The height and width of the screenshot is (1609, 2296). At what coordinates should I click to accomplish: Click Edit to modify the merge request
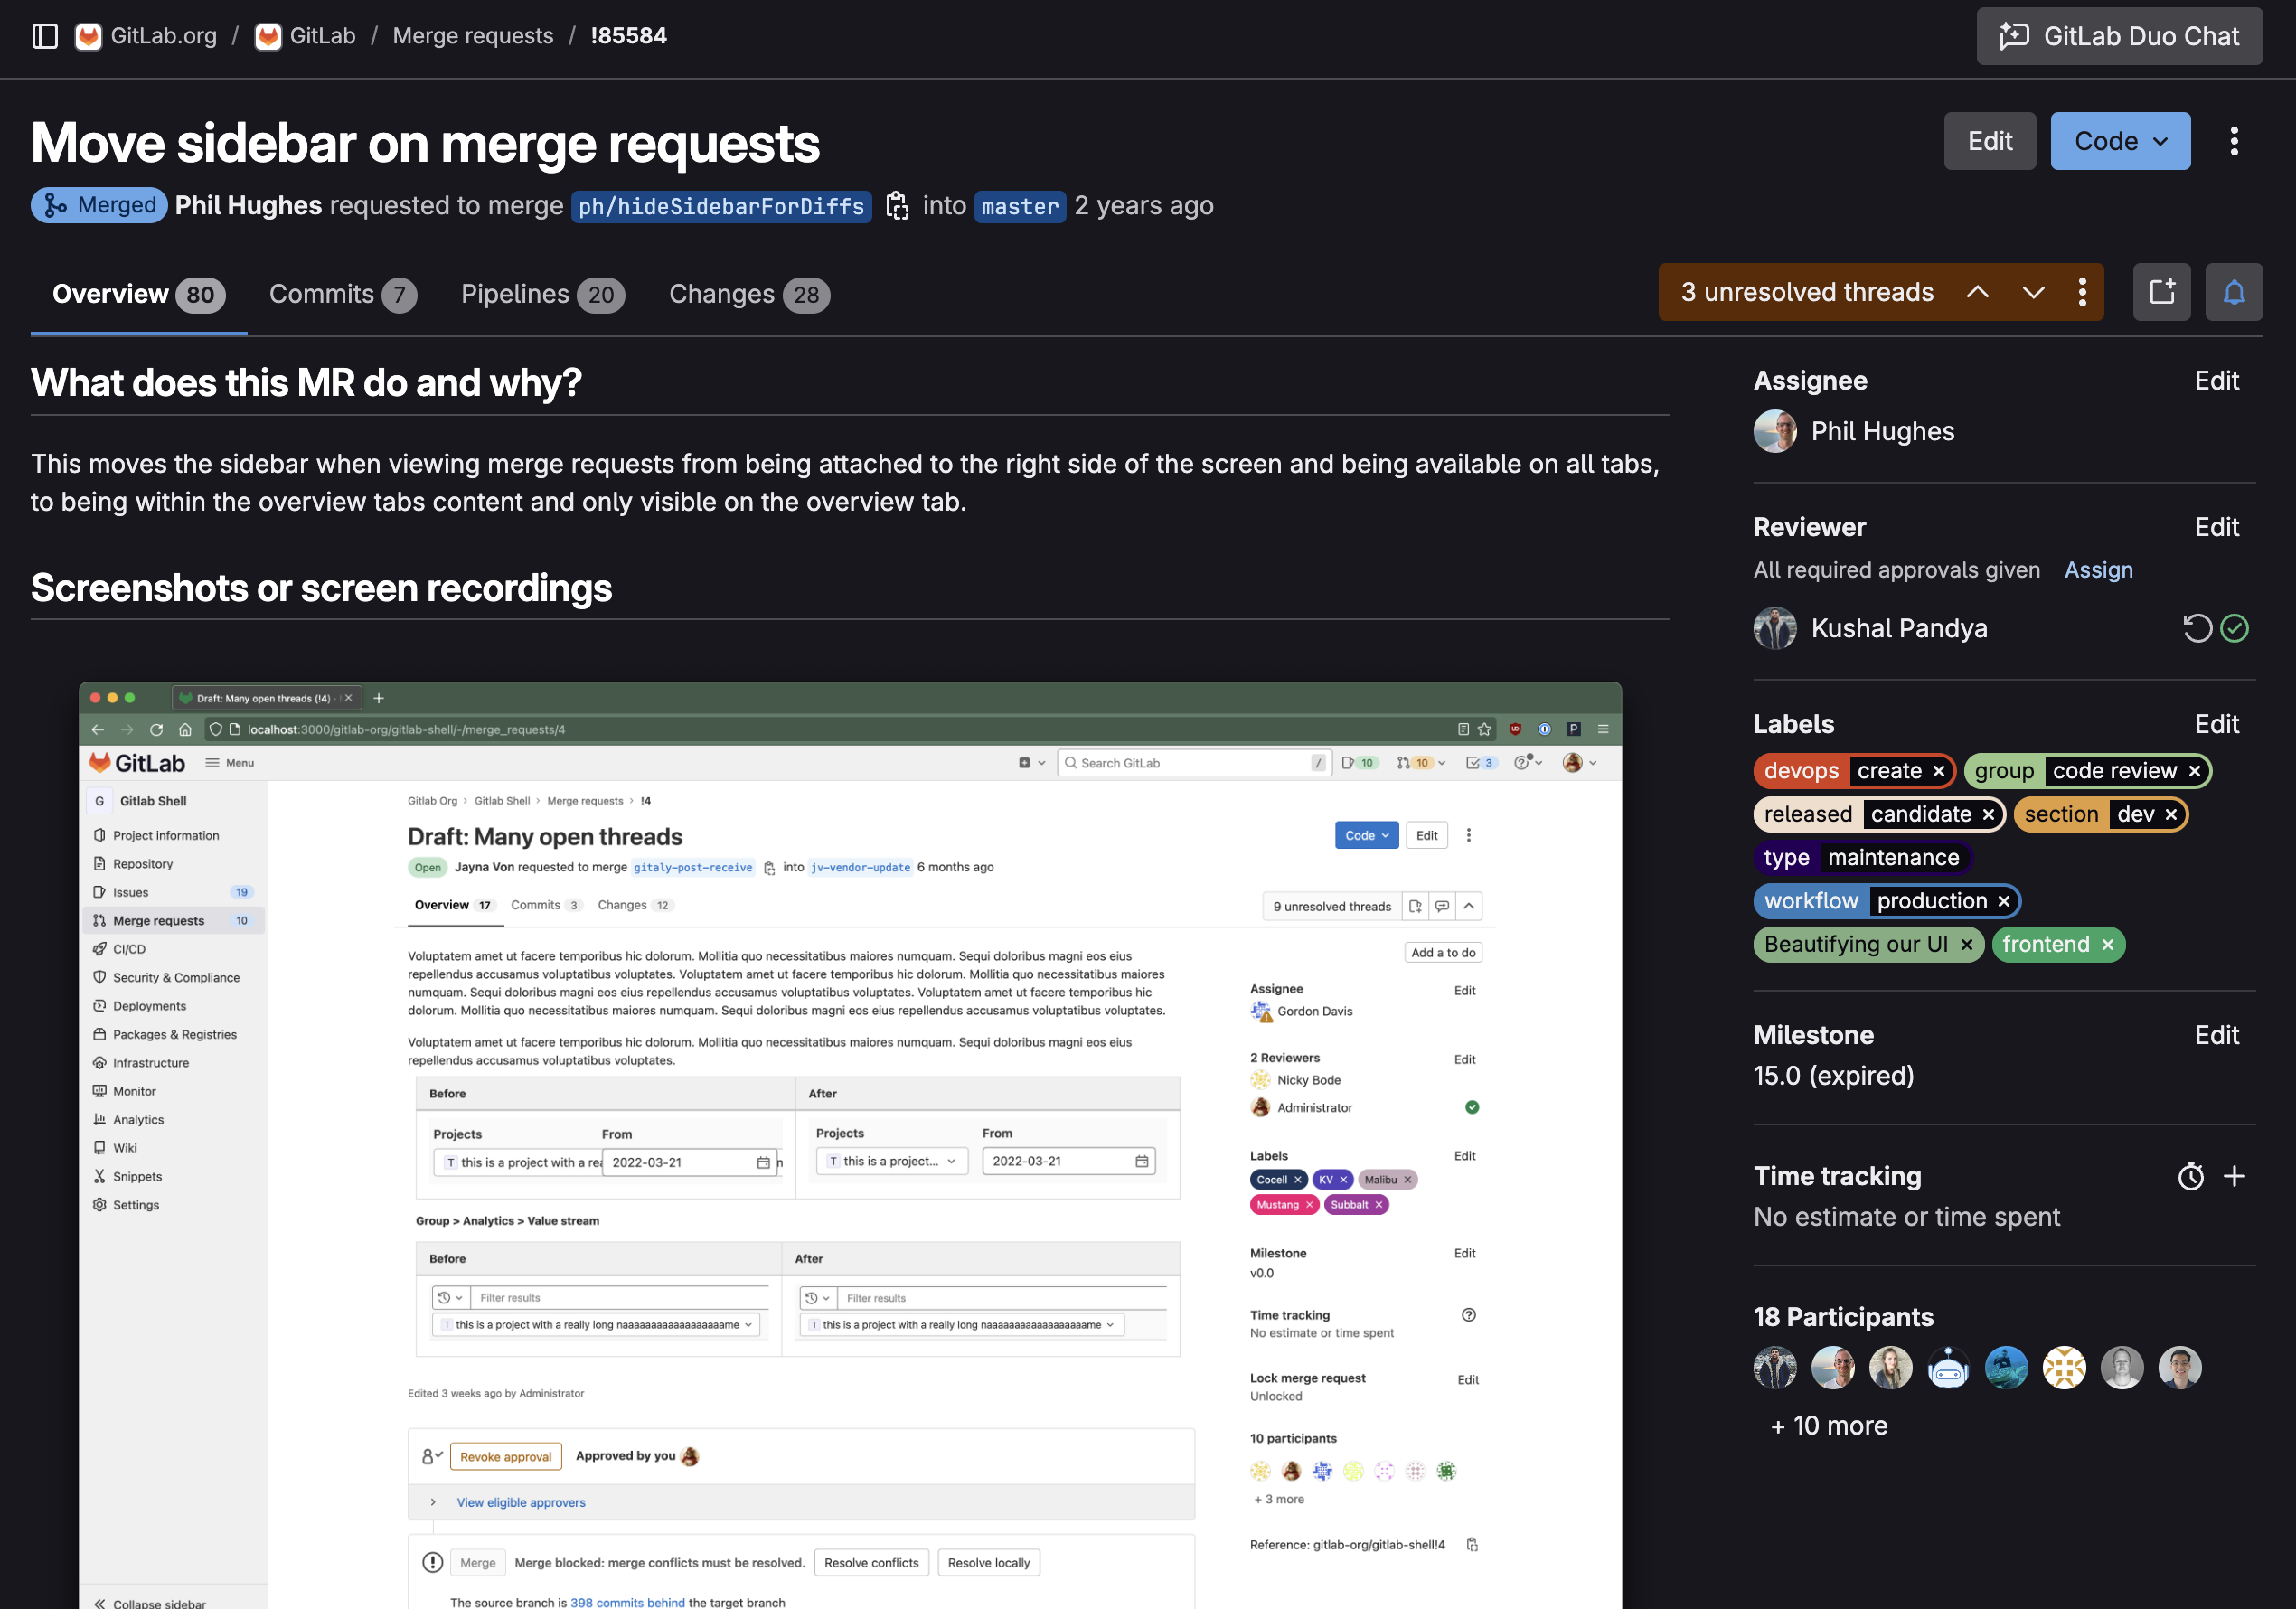[x=1990, y=141]
